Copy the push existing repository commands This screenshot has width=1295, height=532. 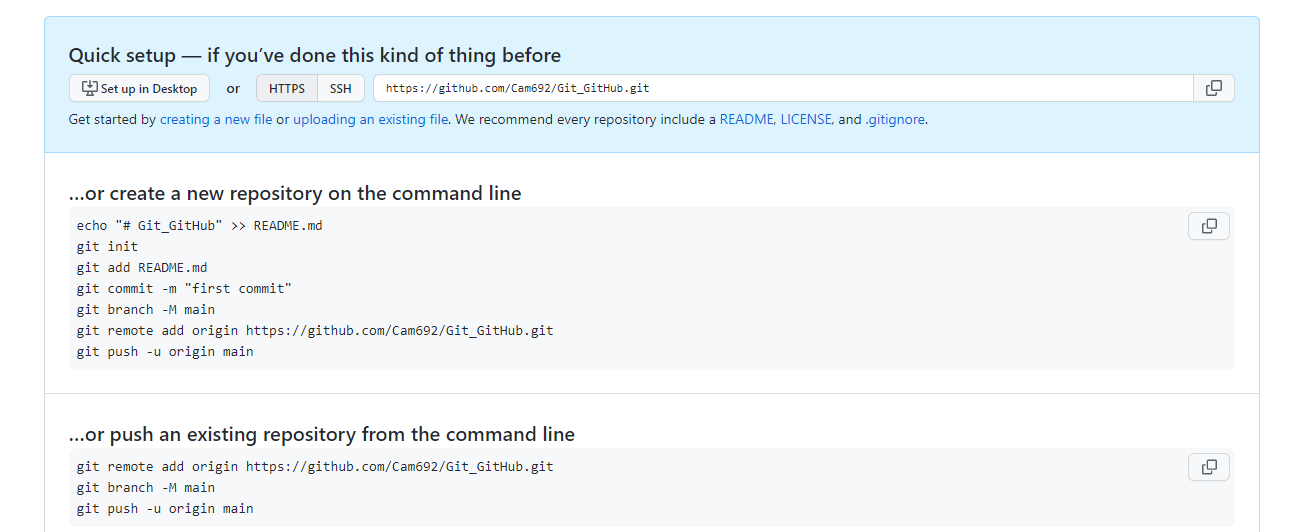pos(1208,467)
